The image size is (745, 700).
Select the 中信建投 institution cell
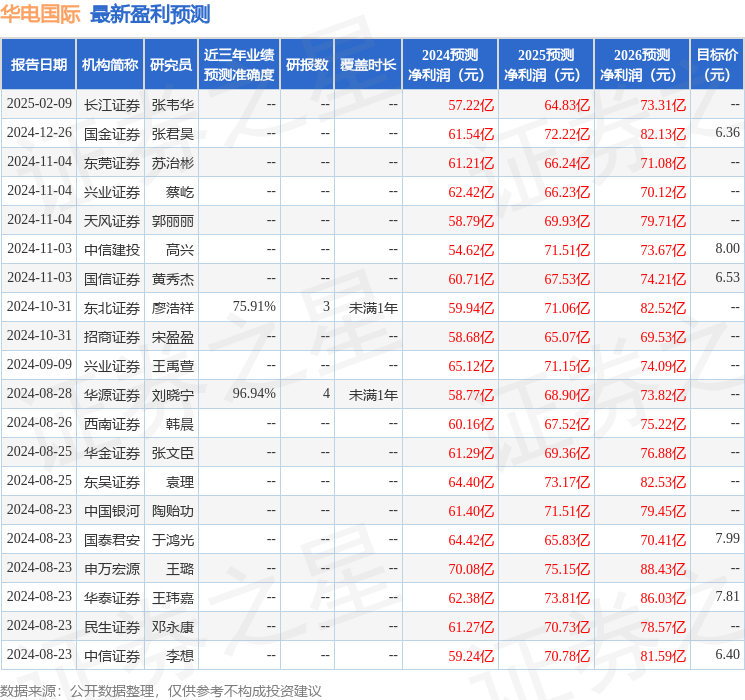[x=112, y=250]
